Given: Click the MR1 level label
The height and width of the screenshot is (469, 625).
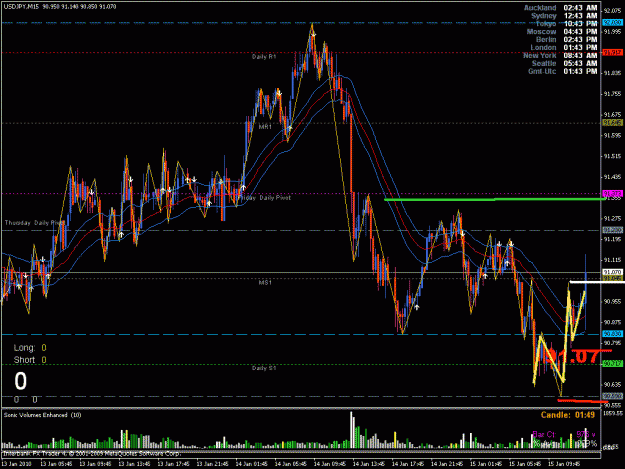Looking at the screenshot, I should point(265,127).
